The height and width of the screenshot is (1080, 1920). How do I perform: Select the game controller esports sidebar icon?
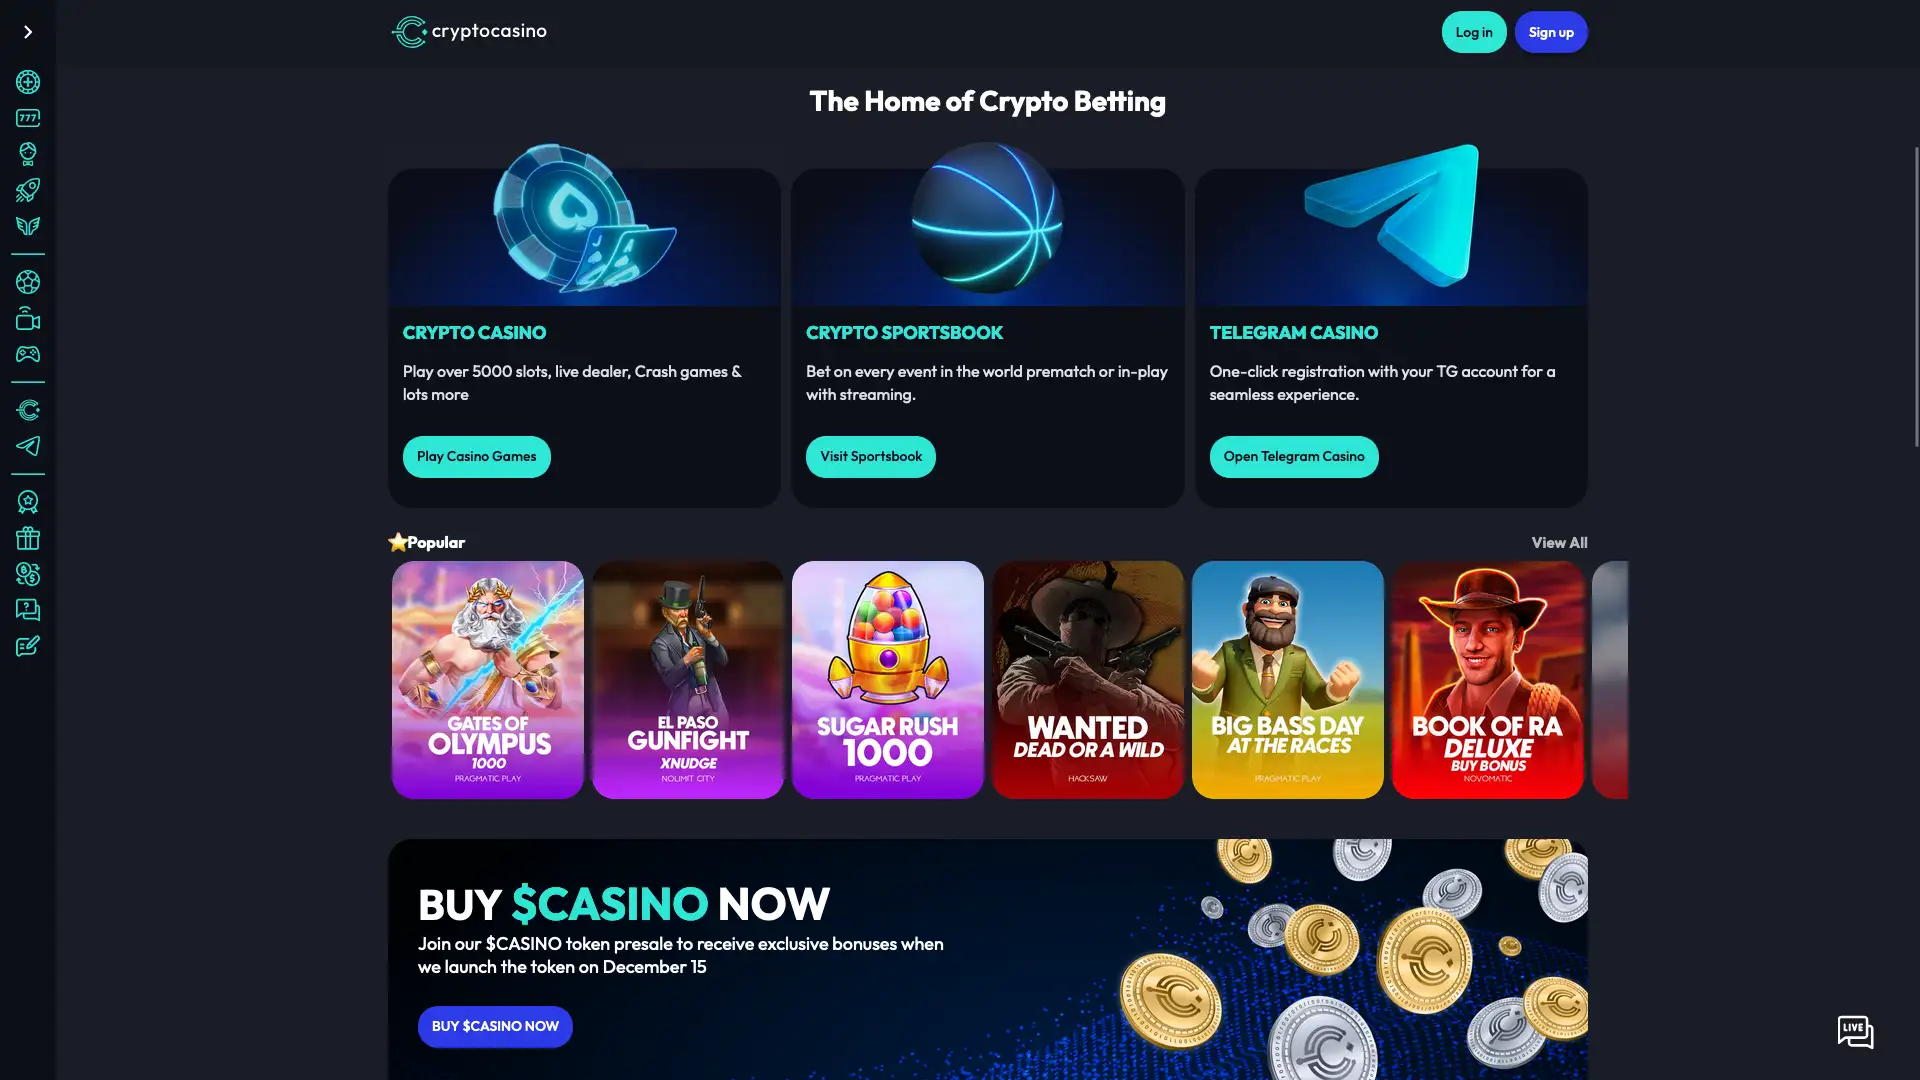[x=28, y=354]
